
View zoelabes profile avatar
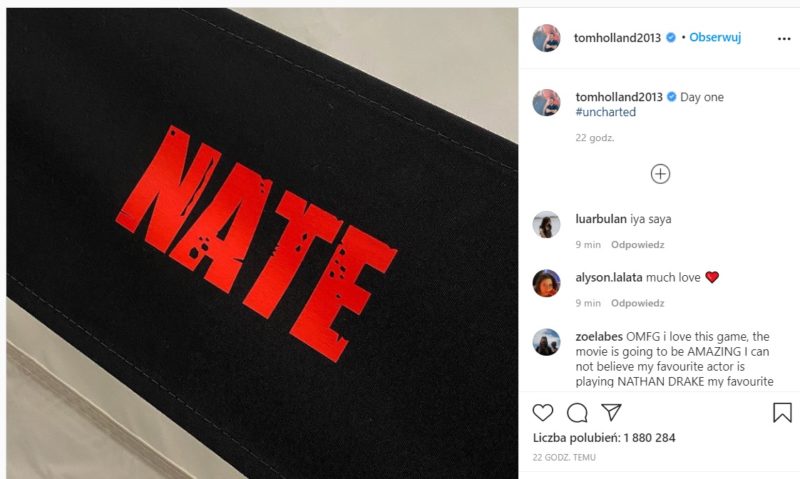click(x=546, y=342)
